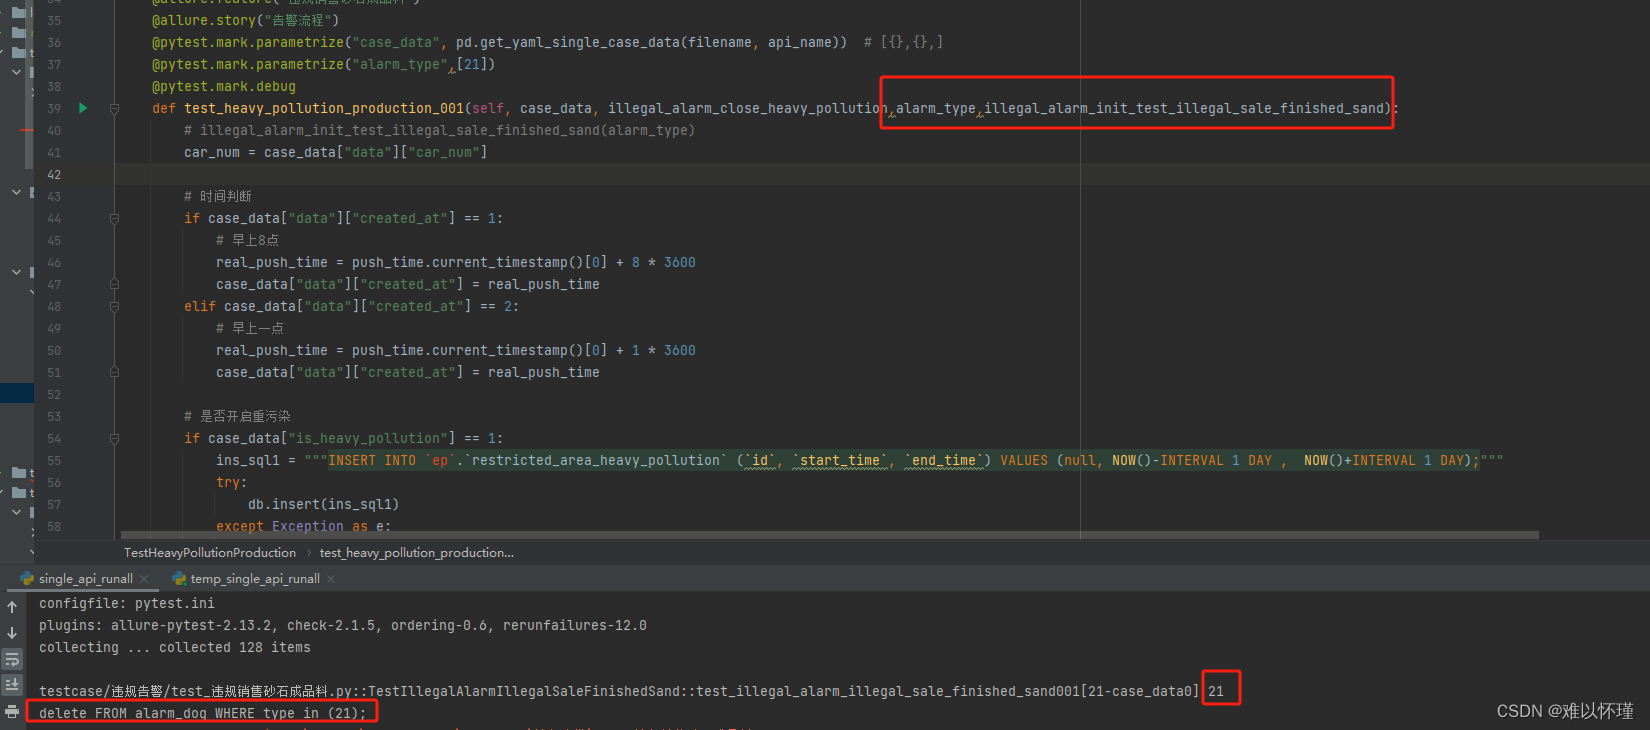This screenshot has height=730, width=1650.
Task: Click @allure.story("告警流程") decorator line
Action: [x=246, y=20]
